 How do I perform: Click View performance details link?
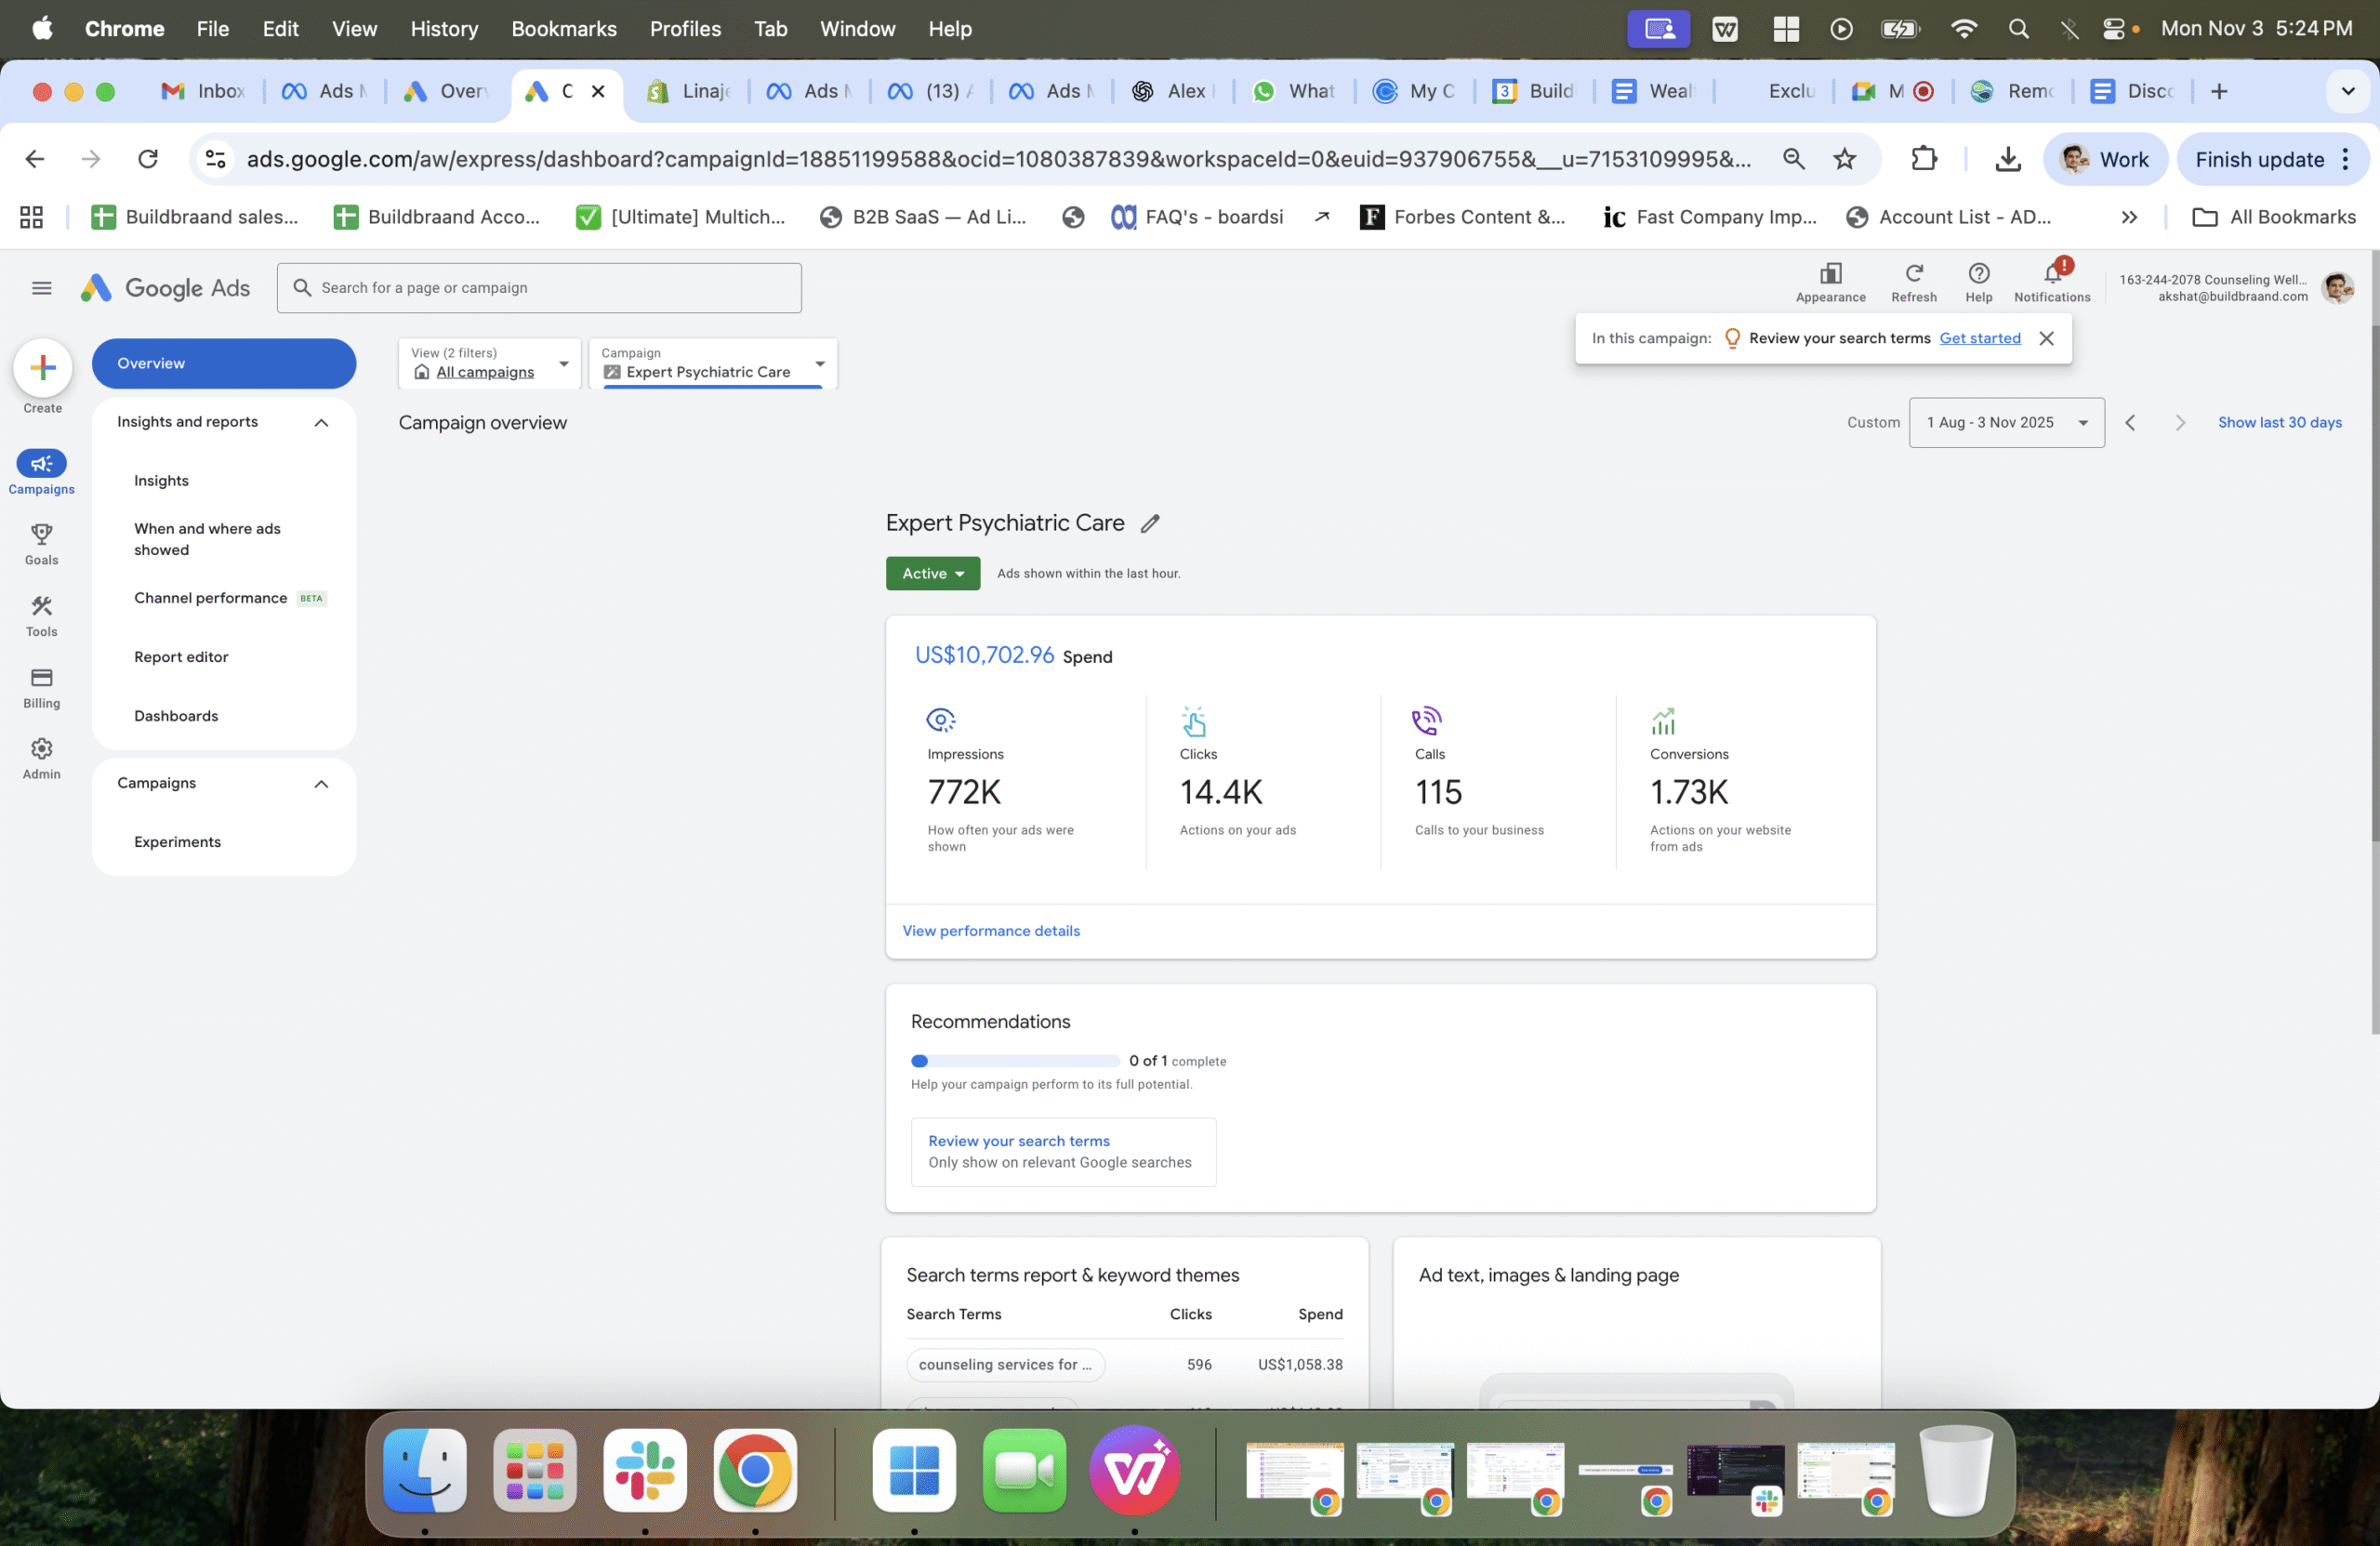pyautogui.click(x=990, y=931)
